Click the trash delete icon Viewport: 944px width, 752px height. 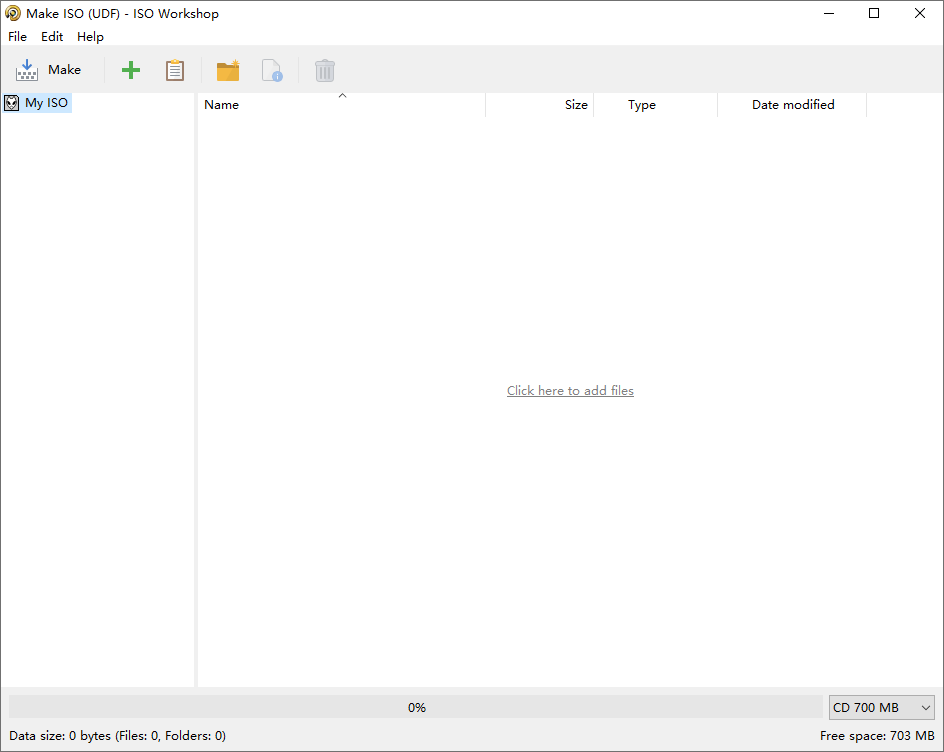click(x=325, y=70)
